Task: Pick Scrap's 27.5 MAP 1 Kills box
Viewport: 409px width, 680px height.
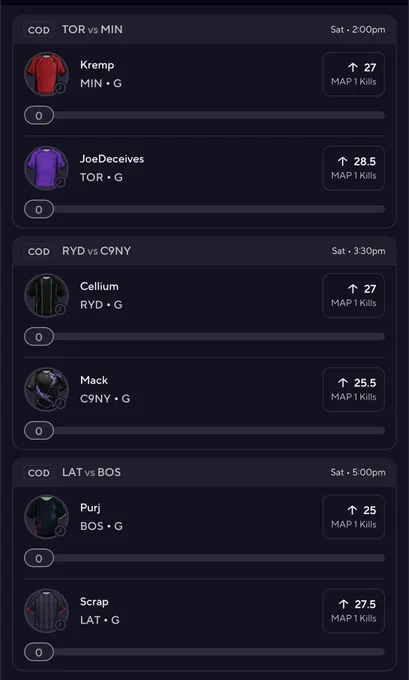Action: coord(353,611)
